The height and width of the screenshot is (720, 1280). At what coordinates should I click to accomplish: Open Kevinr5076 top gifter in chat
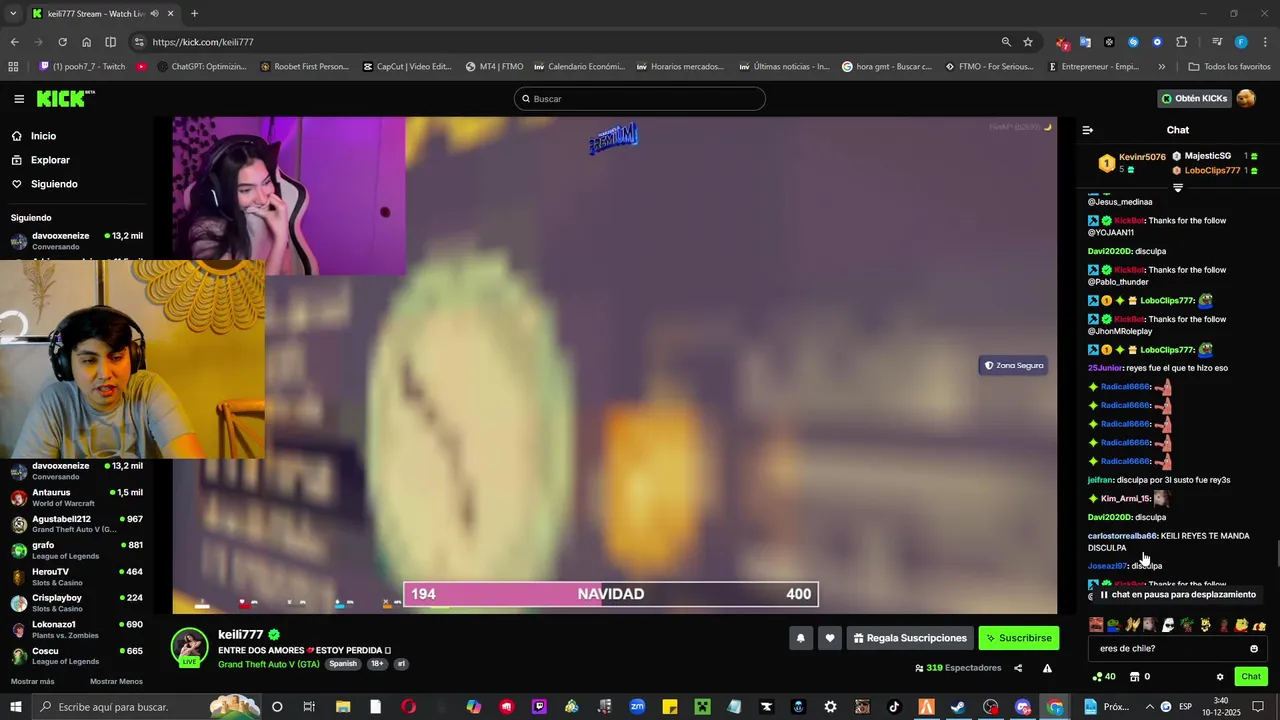point(1132,163)
